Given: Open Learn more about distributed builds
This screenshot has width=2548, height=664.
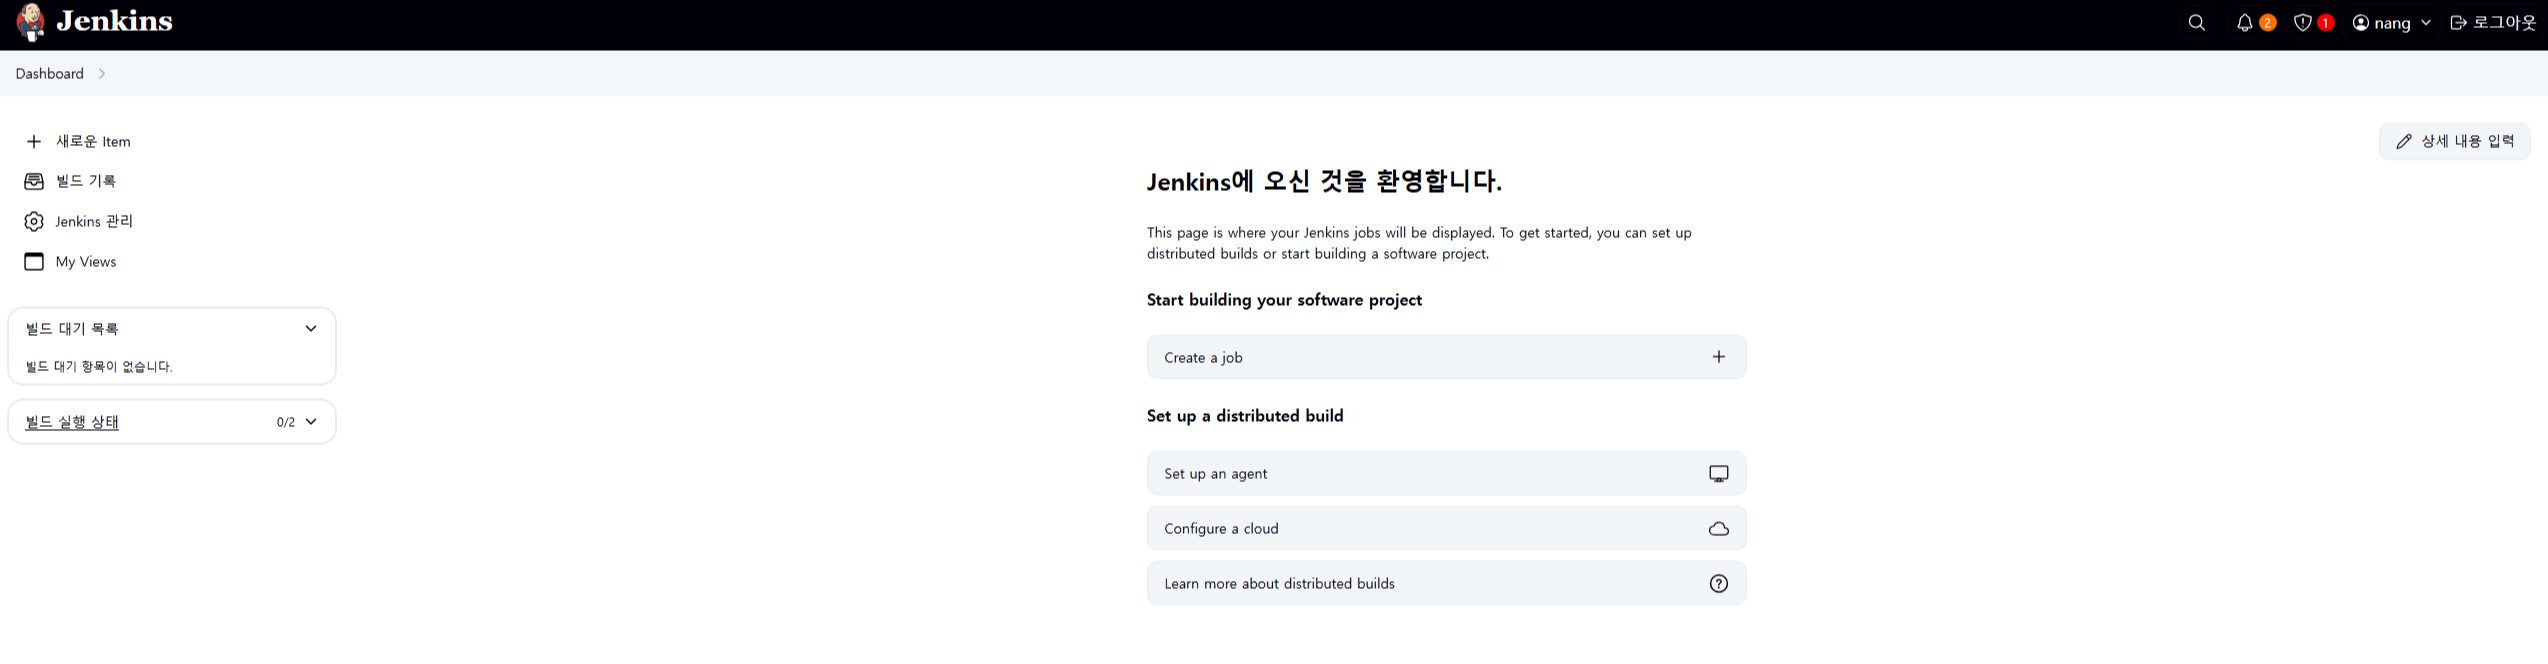Looking at the screenshot, I should tap(1446, 584).
